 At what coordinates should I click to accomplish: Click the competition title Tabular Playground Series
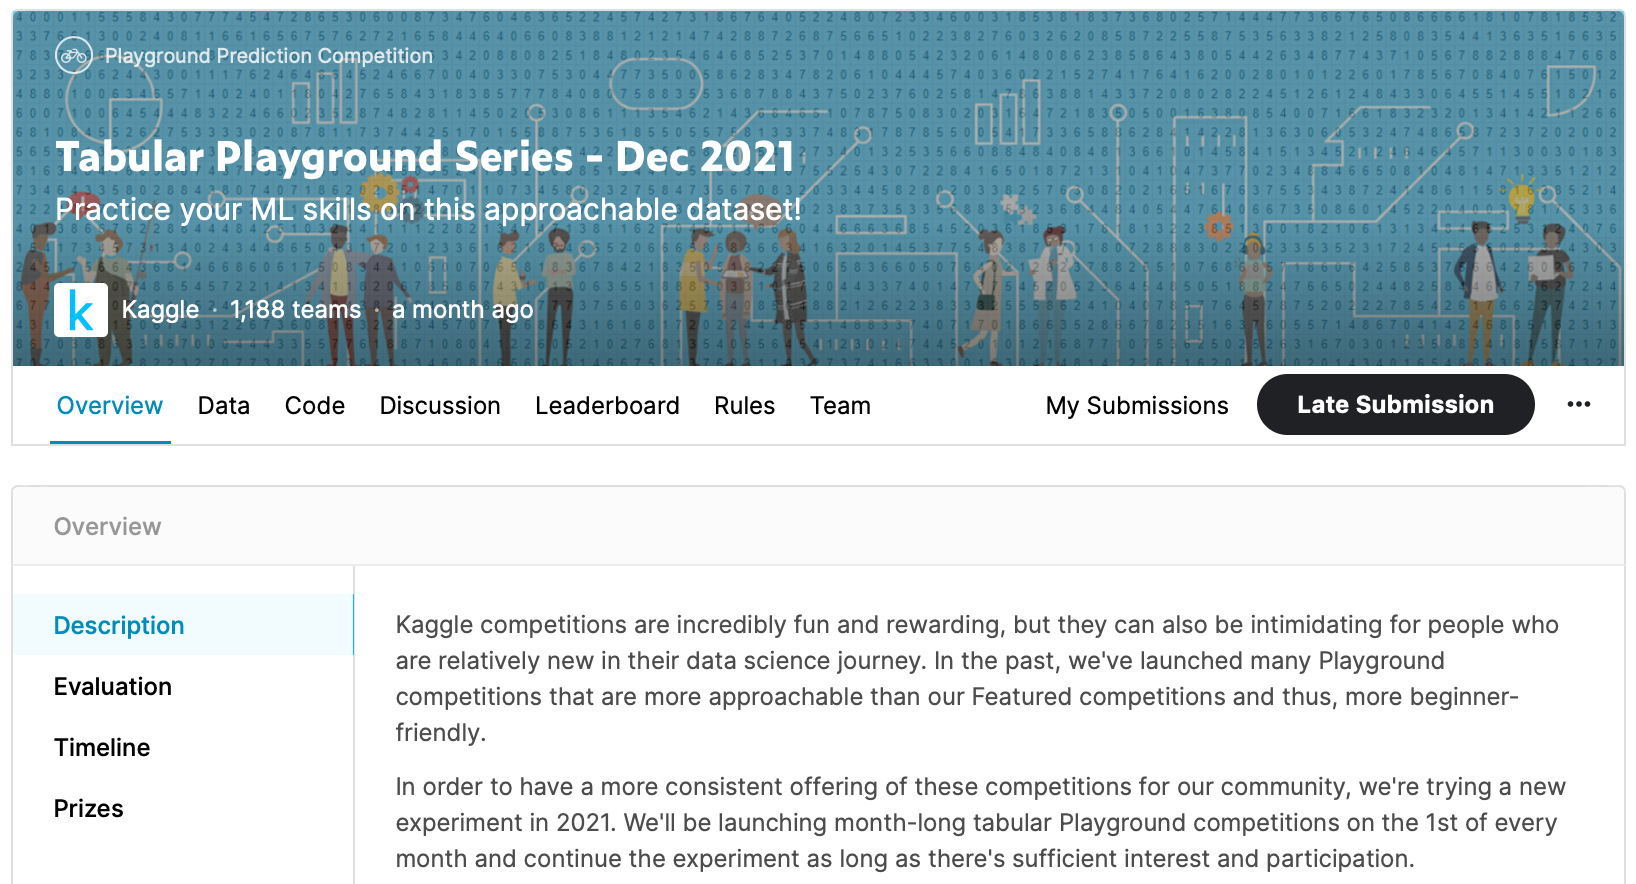point(424,157)
